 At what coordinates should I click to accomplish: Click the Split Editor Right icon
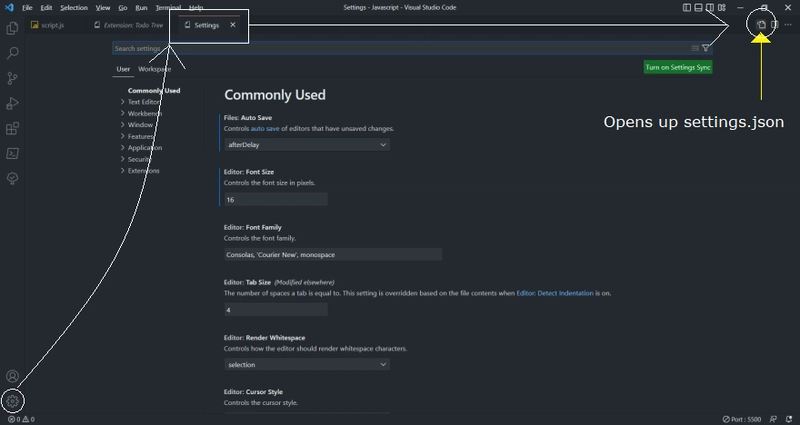point(774,24)
